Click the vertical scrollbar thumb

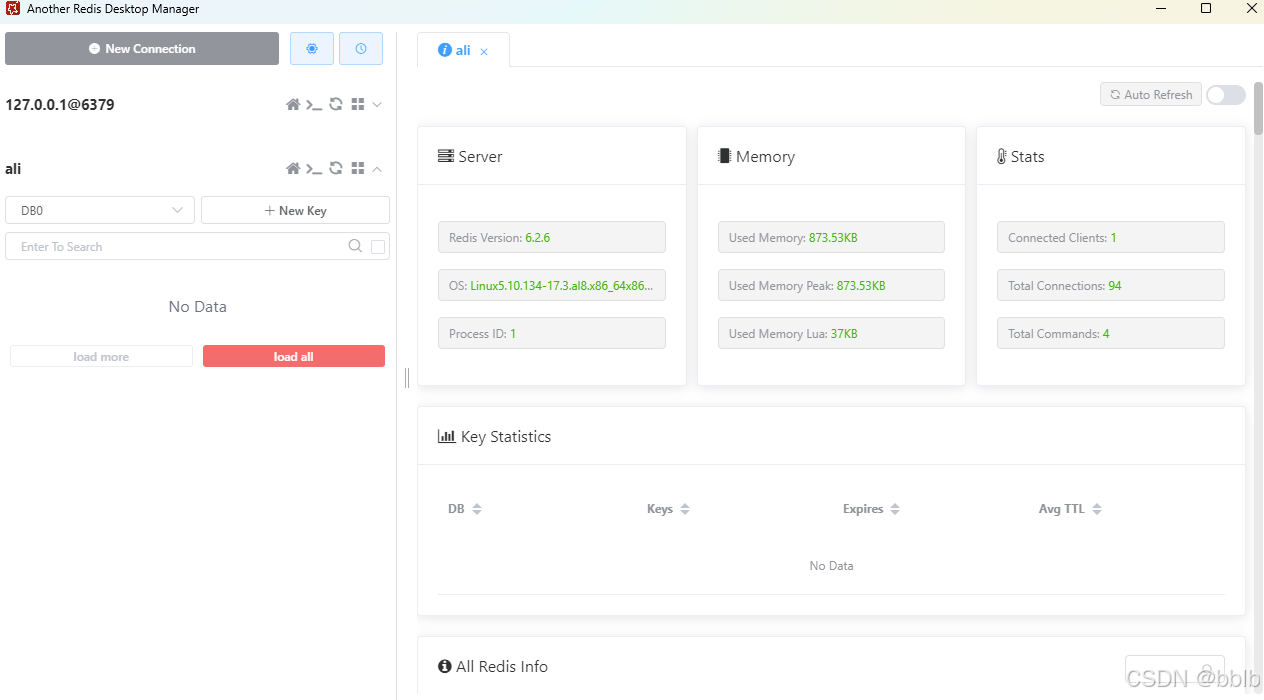[x=1258, y=109]
